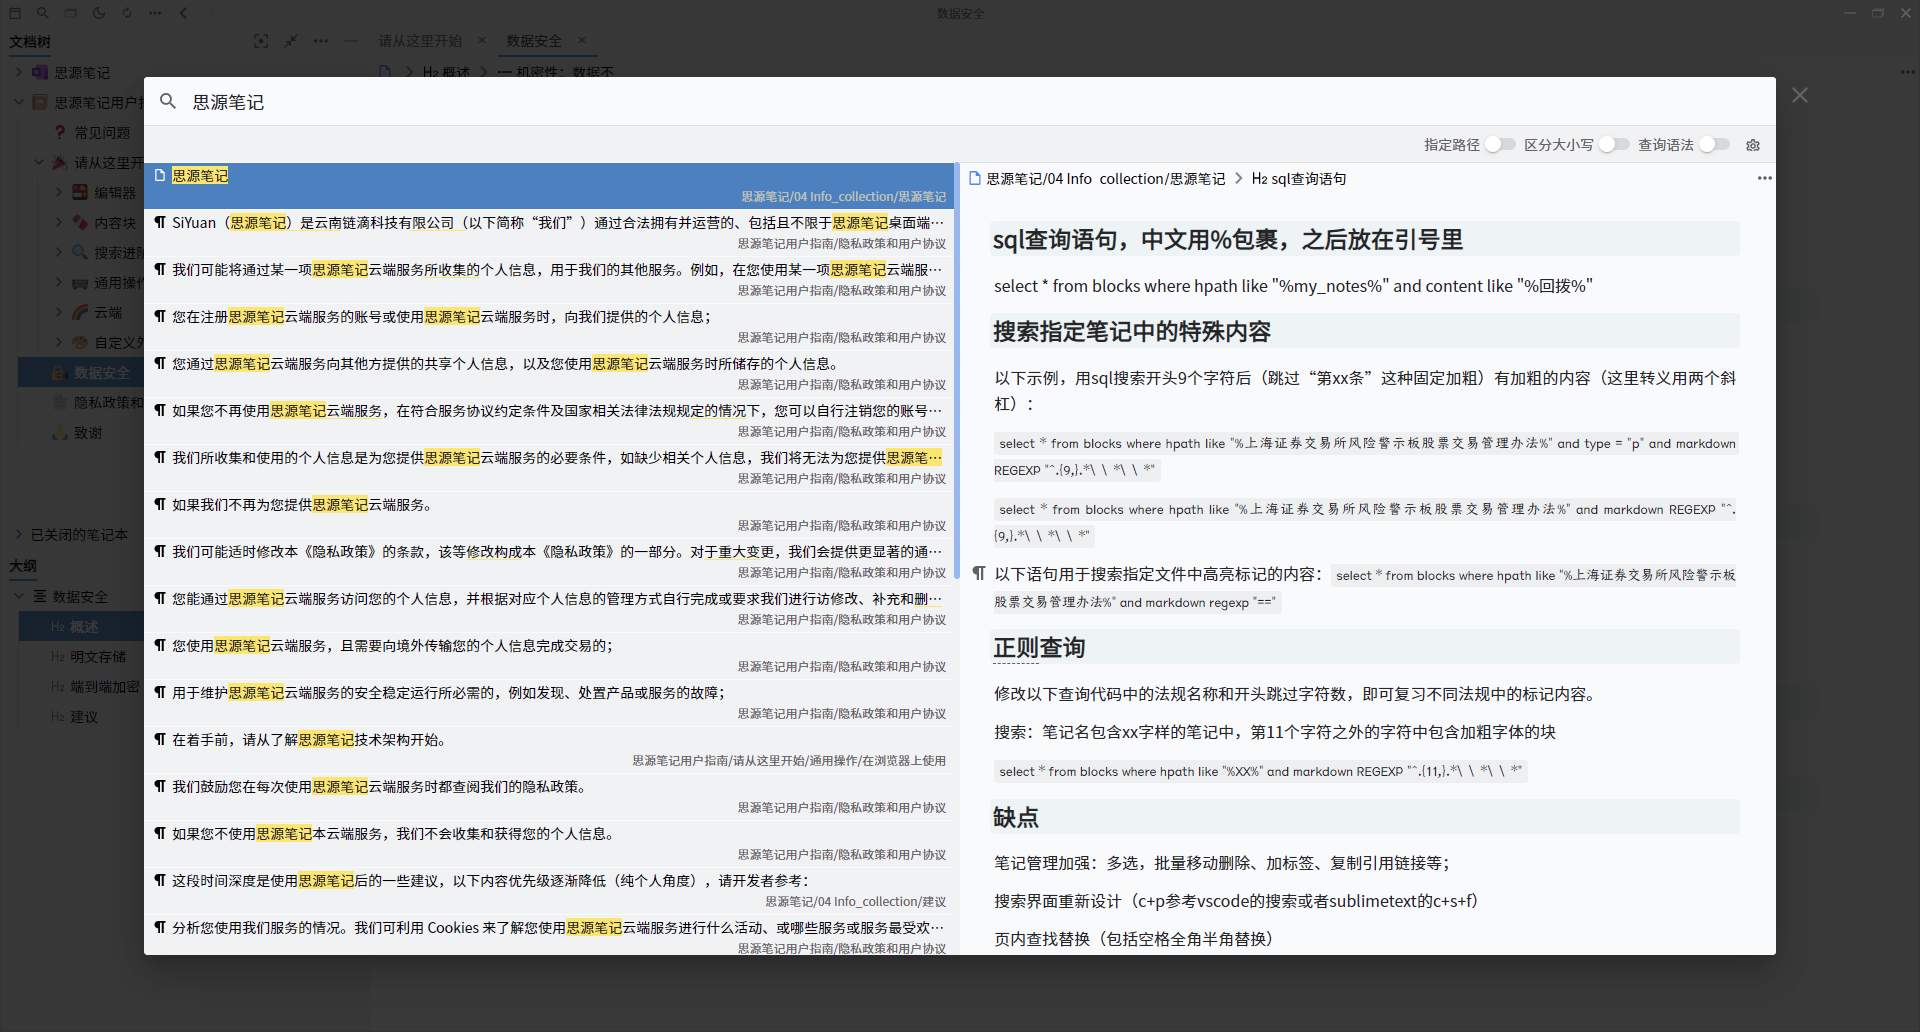Open search settings gear in the dialog

click(1753, 145)
